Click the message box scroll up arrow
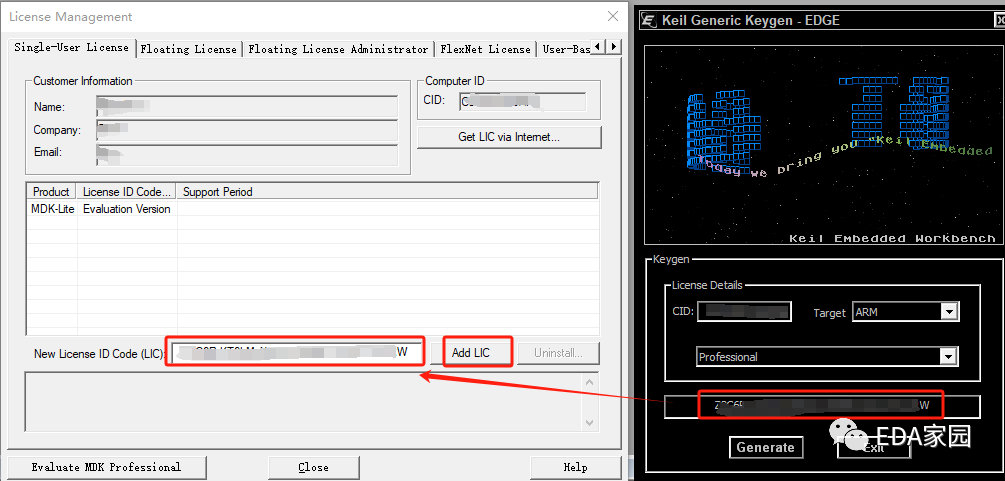 click(x=590, y=382)
